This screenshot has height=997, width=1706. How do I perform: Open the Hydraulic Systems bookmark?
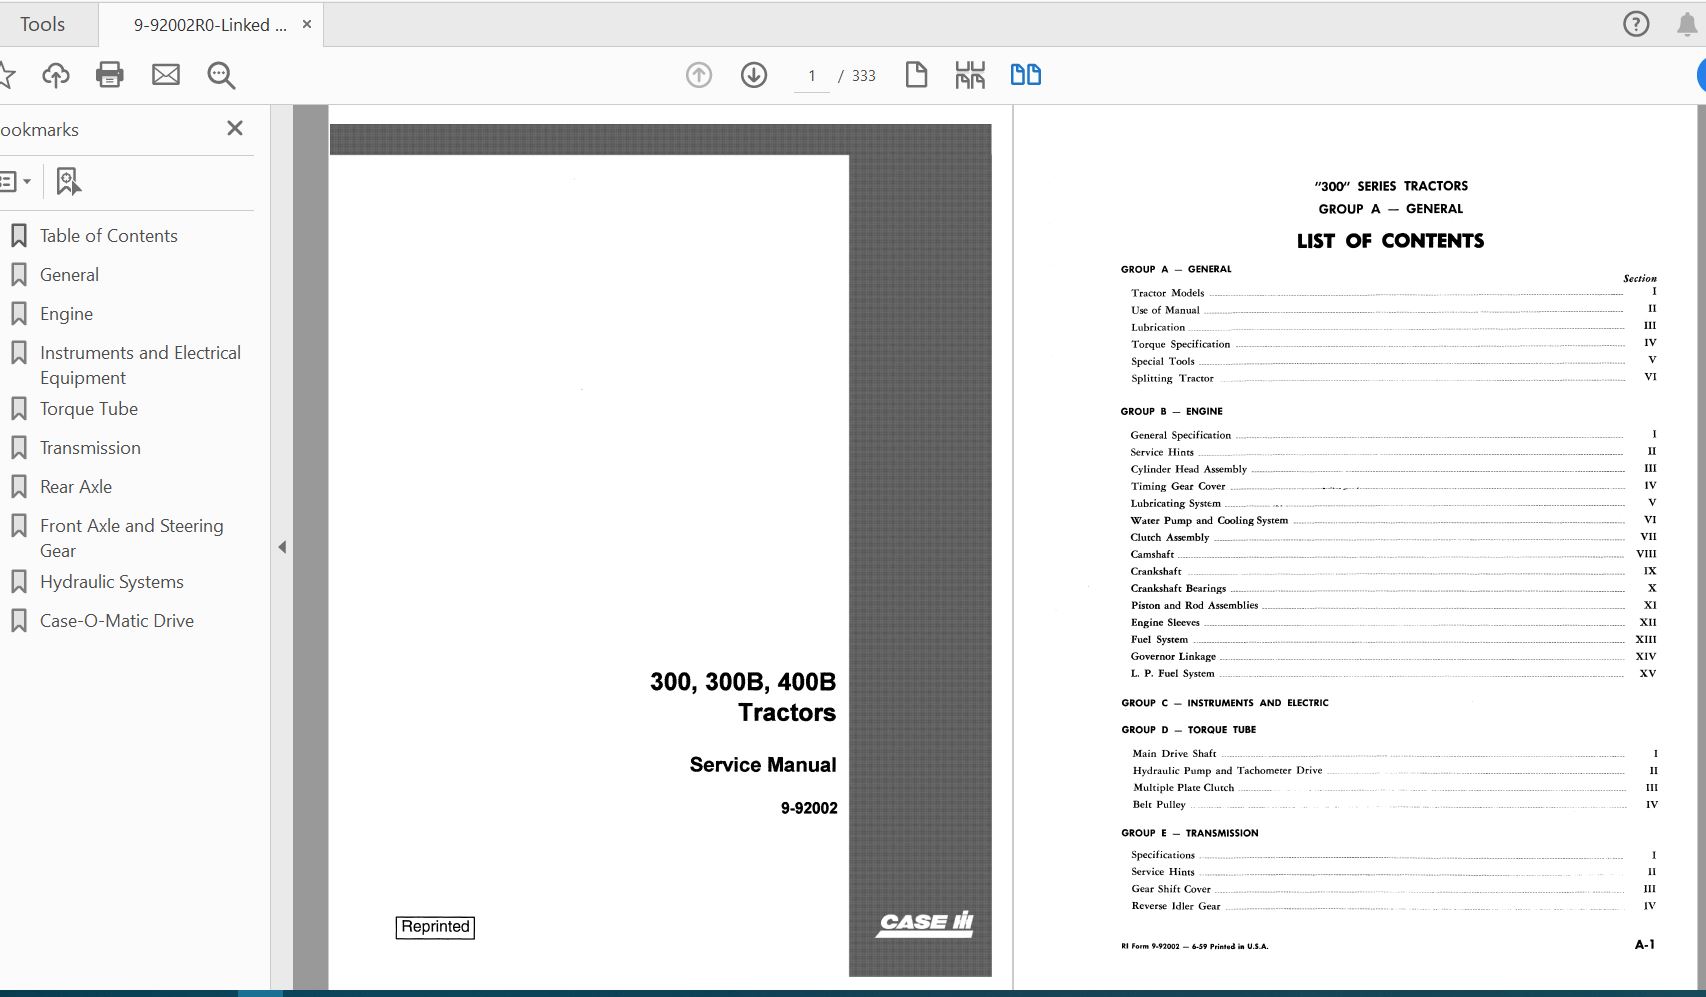[111, 581]
